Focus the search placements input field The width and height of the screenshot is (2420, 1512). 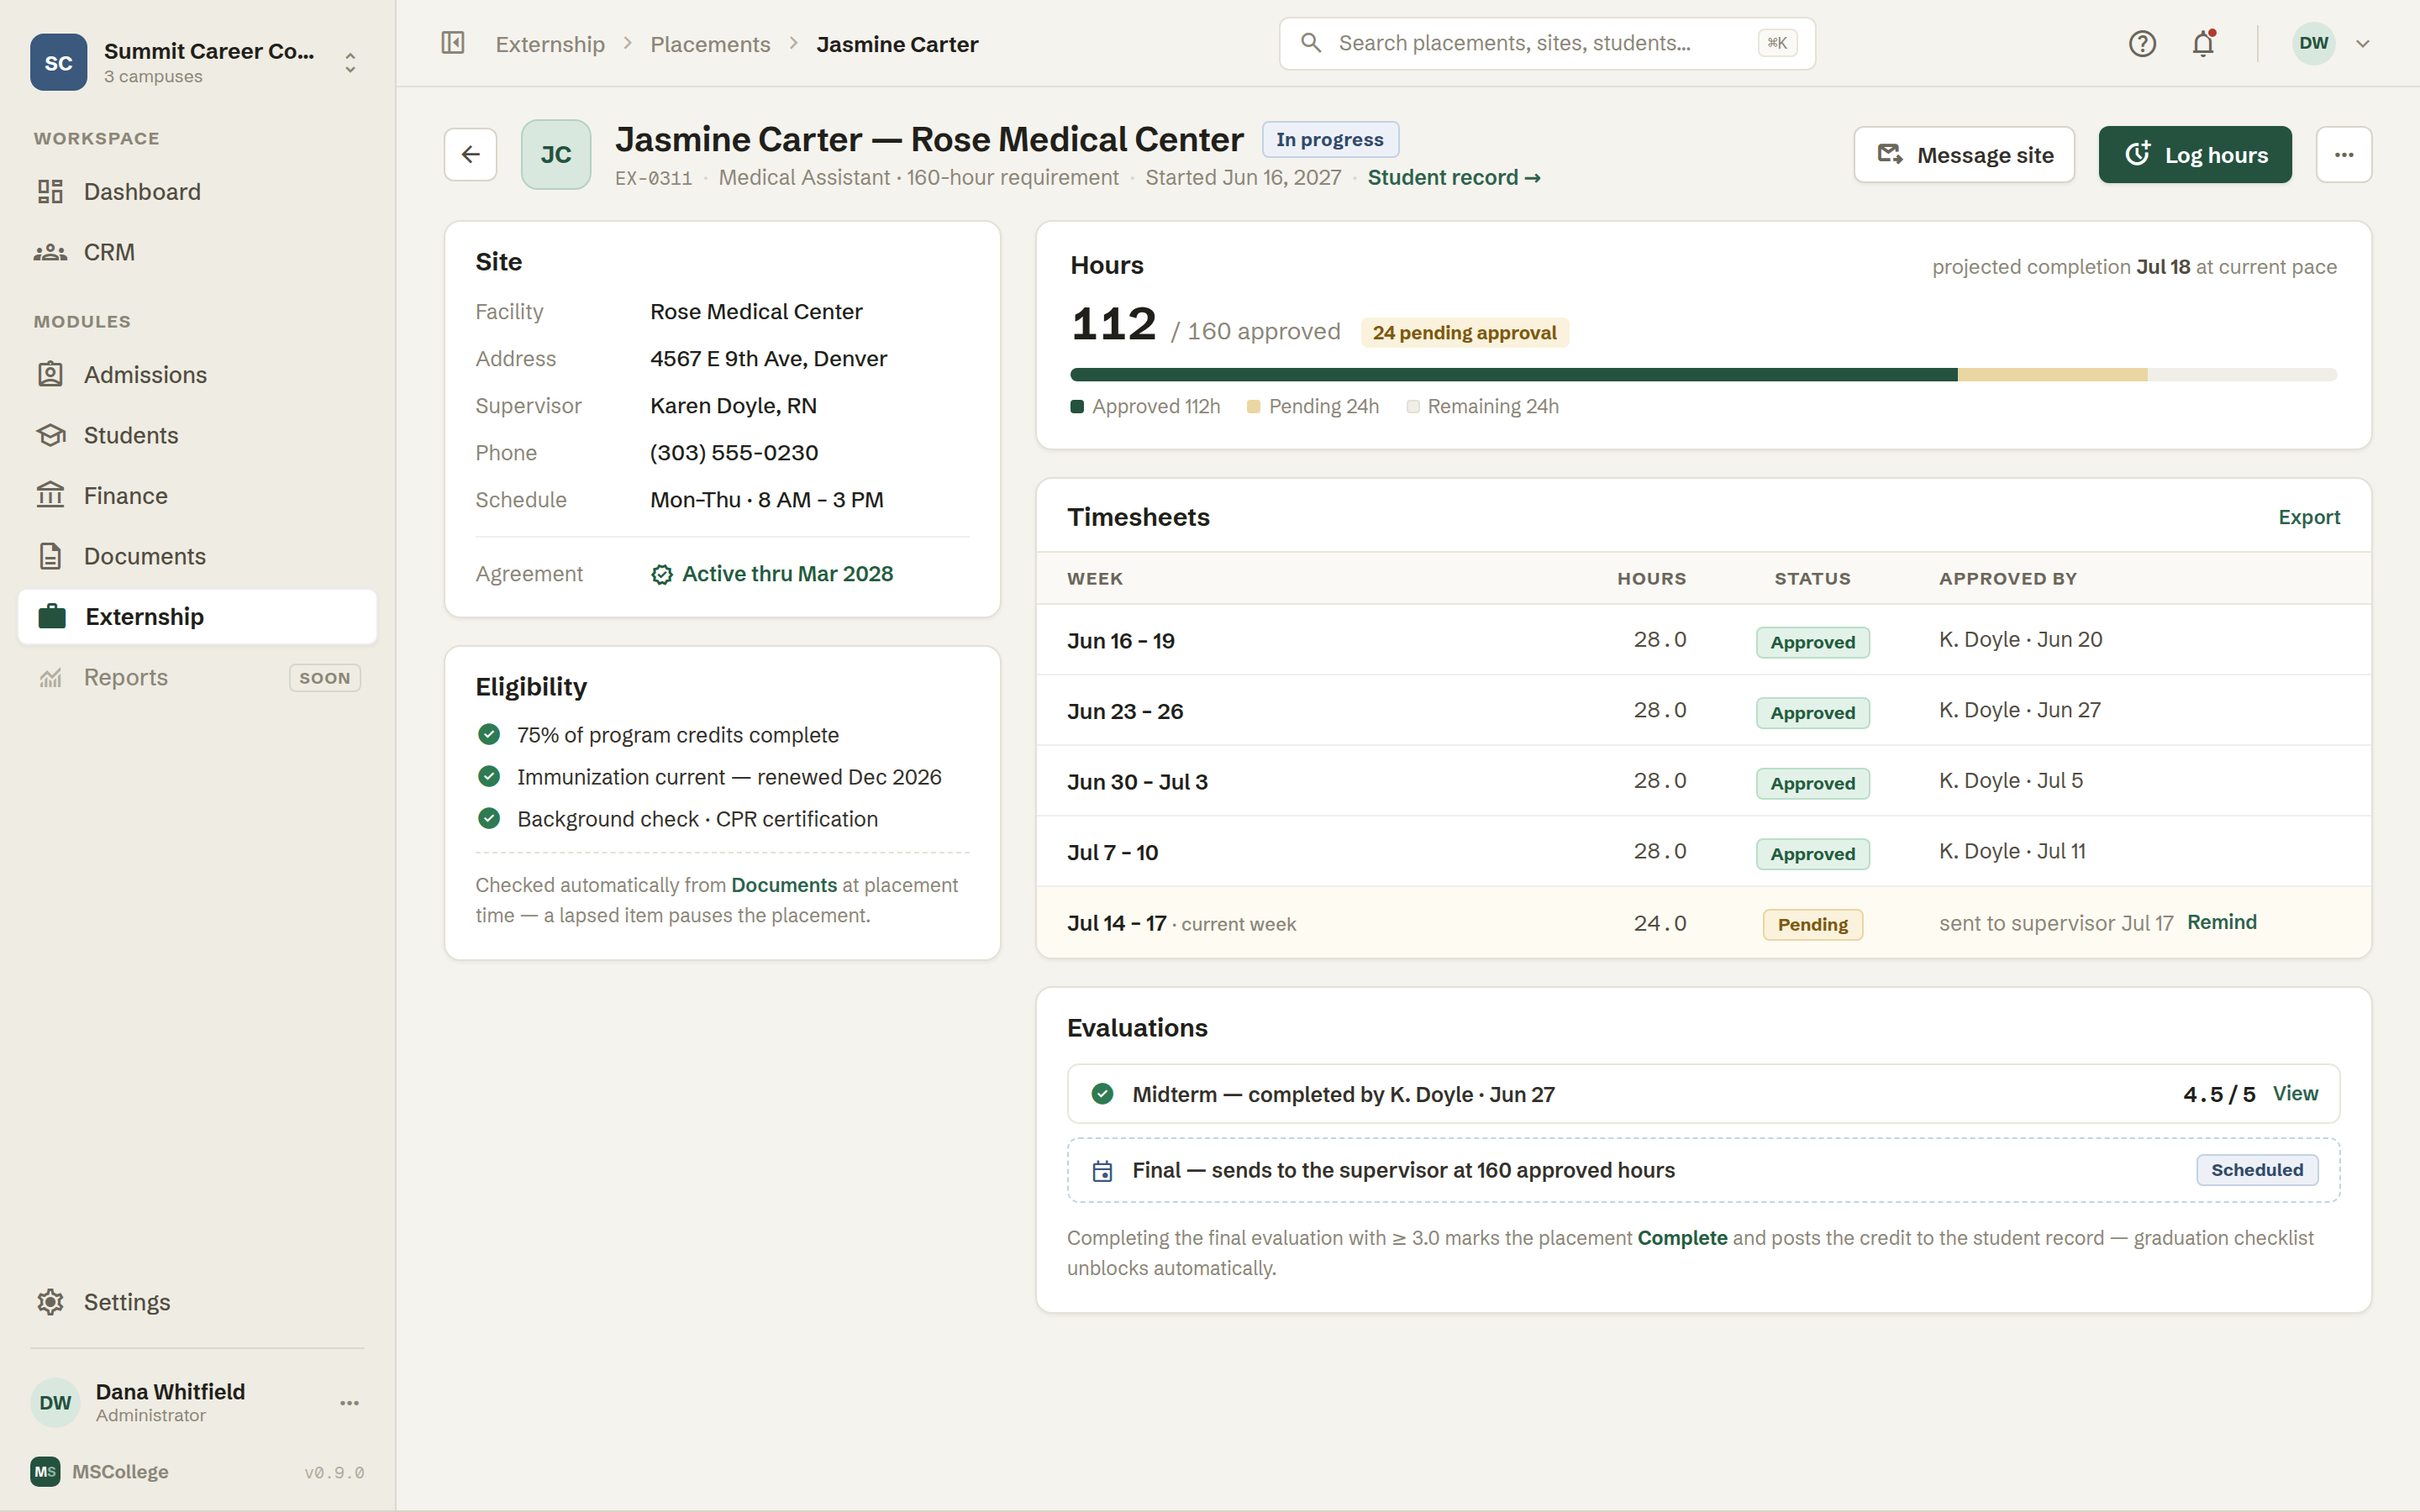point(1547,43)
